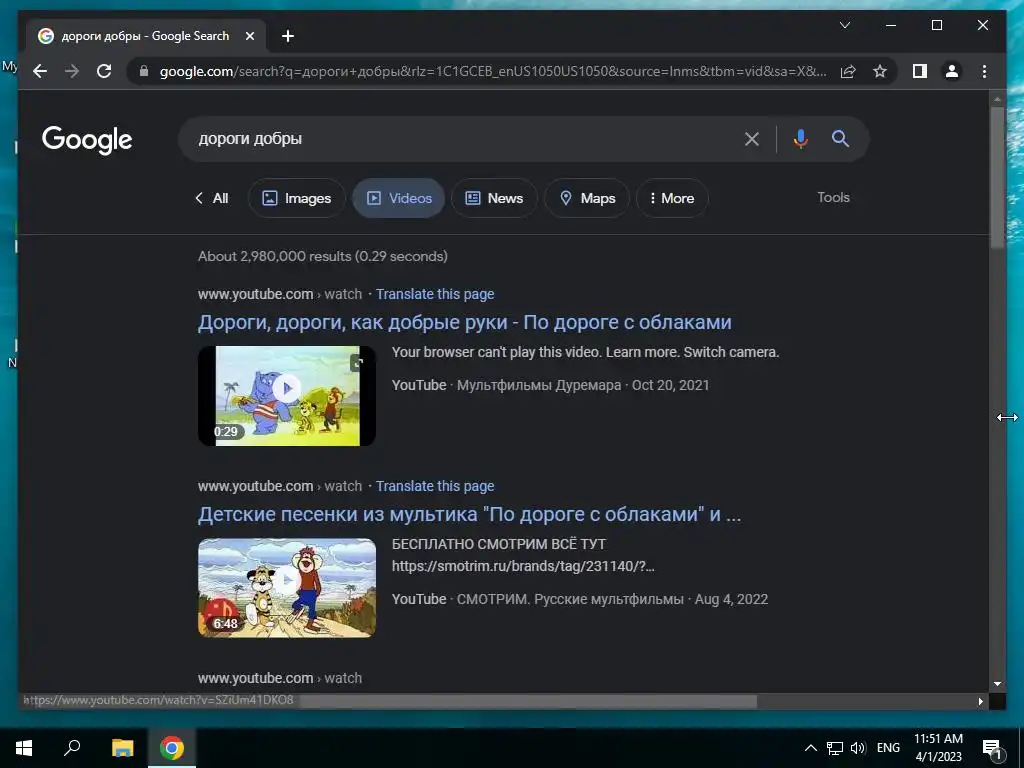Click the horizontal scrollbar right arrow
The width and height of the screenshot is (1024, 768).
(980, 701)
